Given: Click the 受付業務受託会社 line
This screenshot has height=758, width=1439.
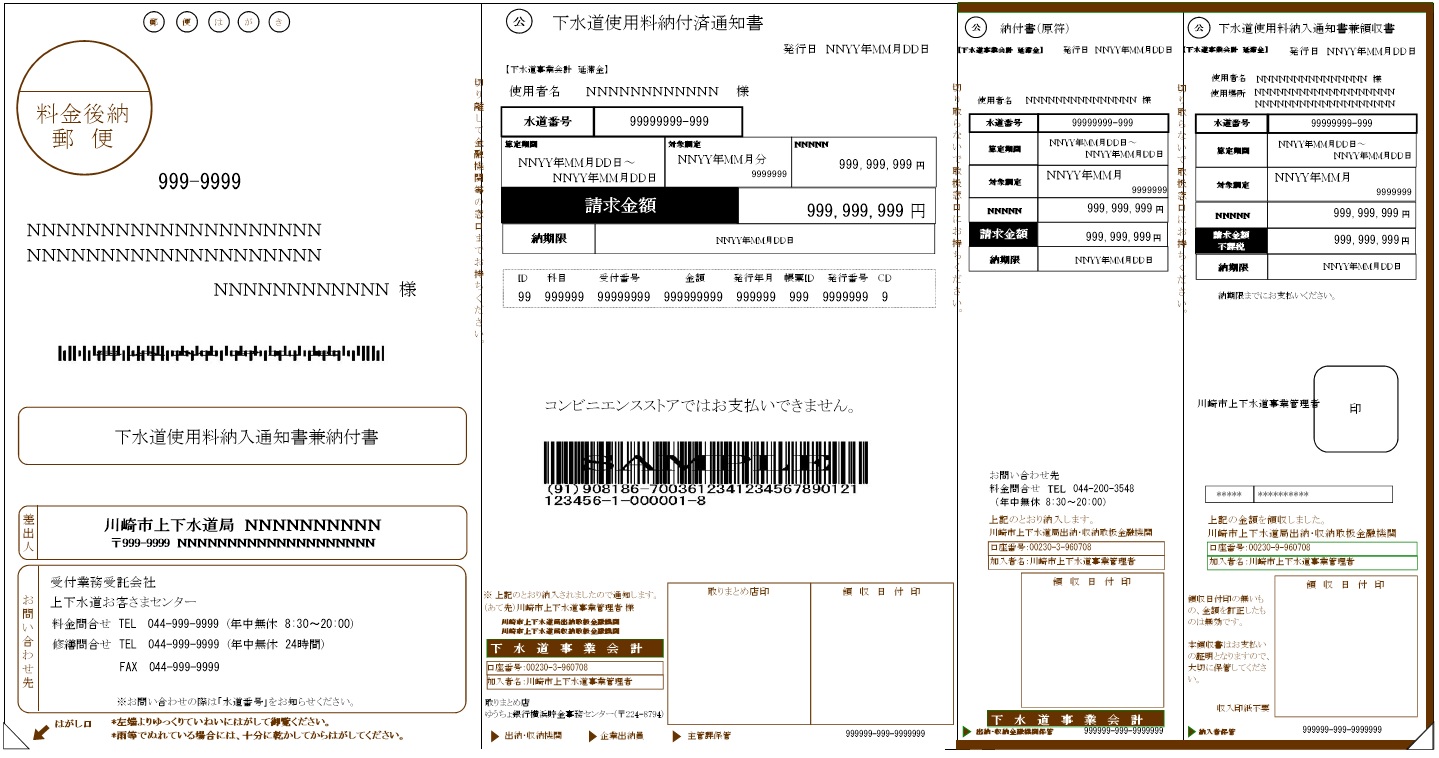Looking at the screenshot, I should (x=103, y=582).
